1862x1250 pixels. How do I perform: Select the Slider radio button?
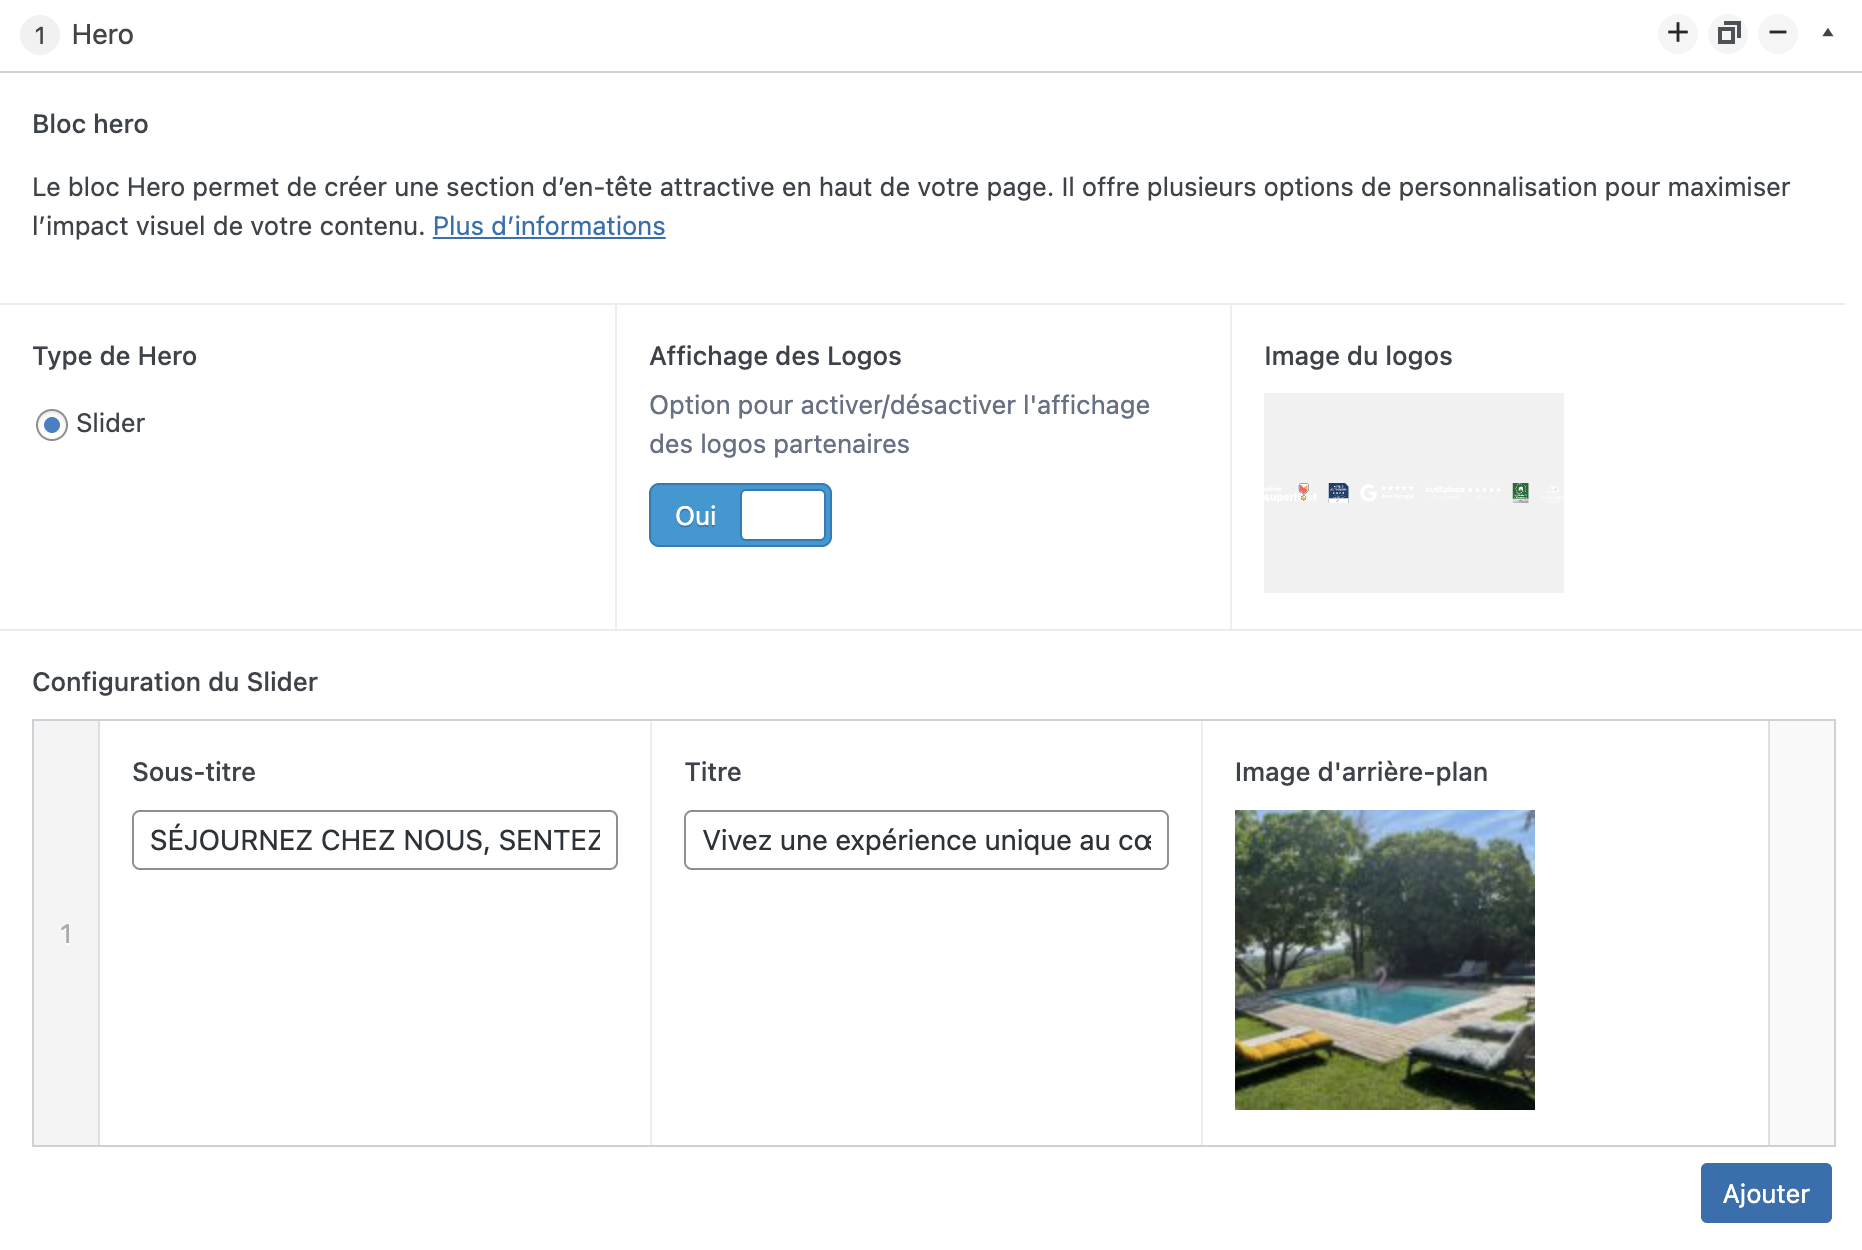[52, 425]
